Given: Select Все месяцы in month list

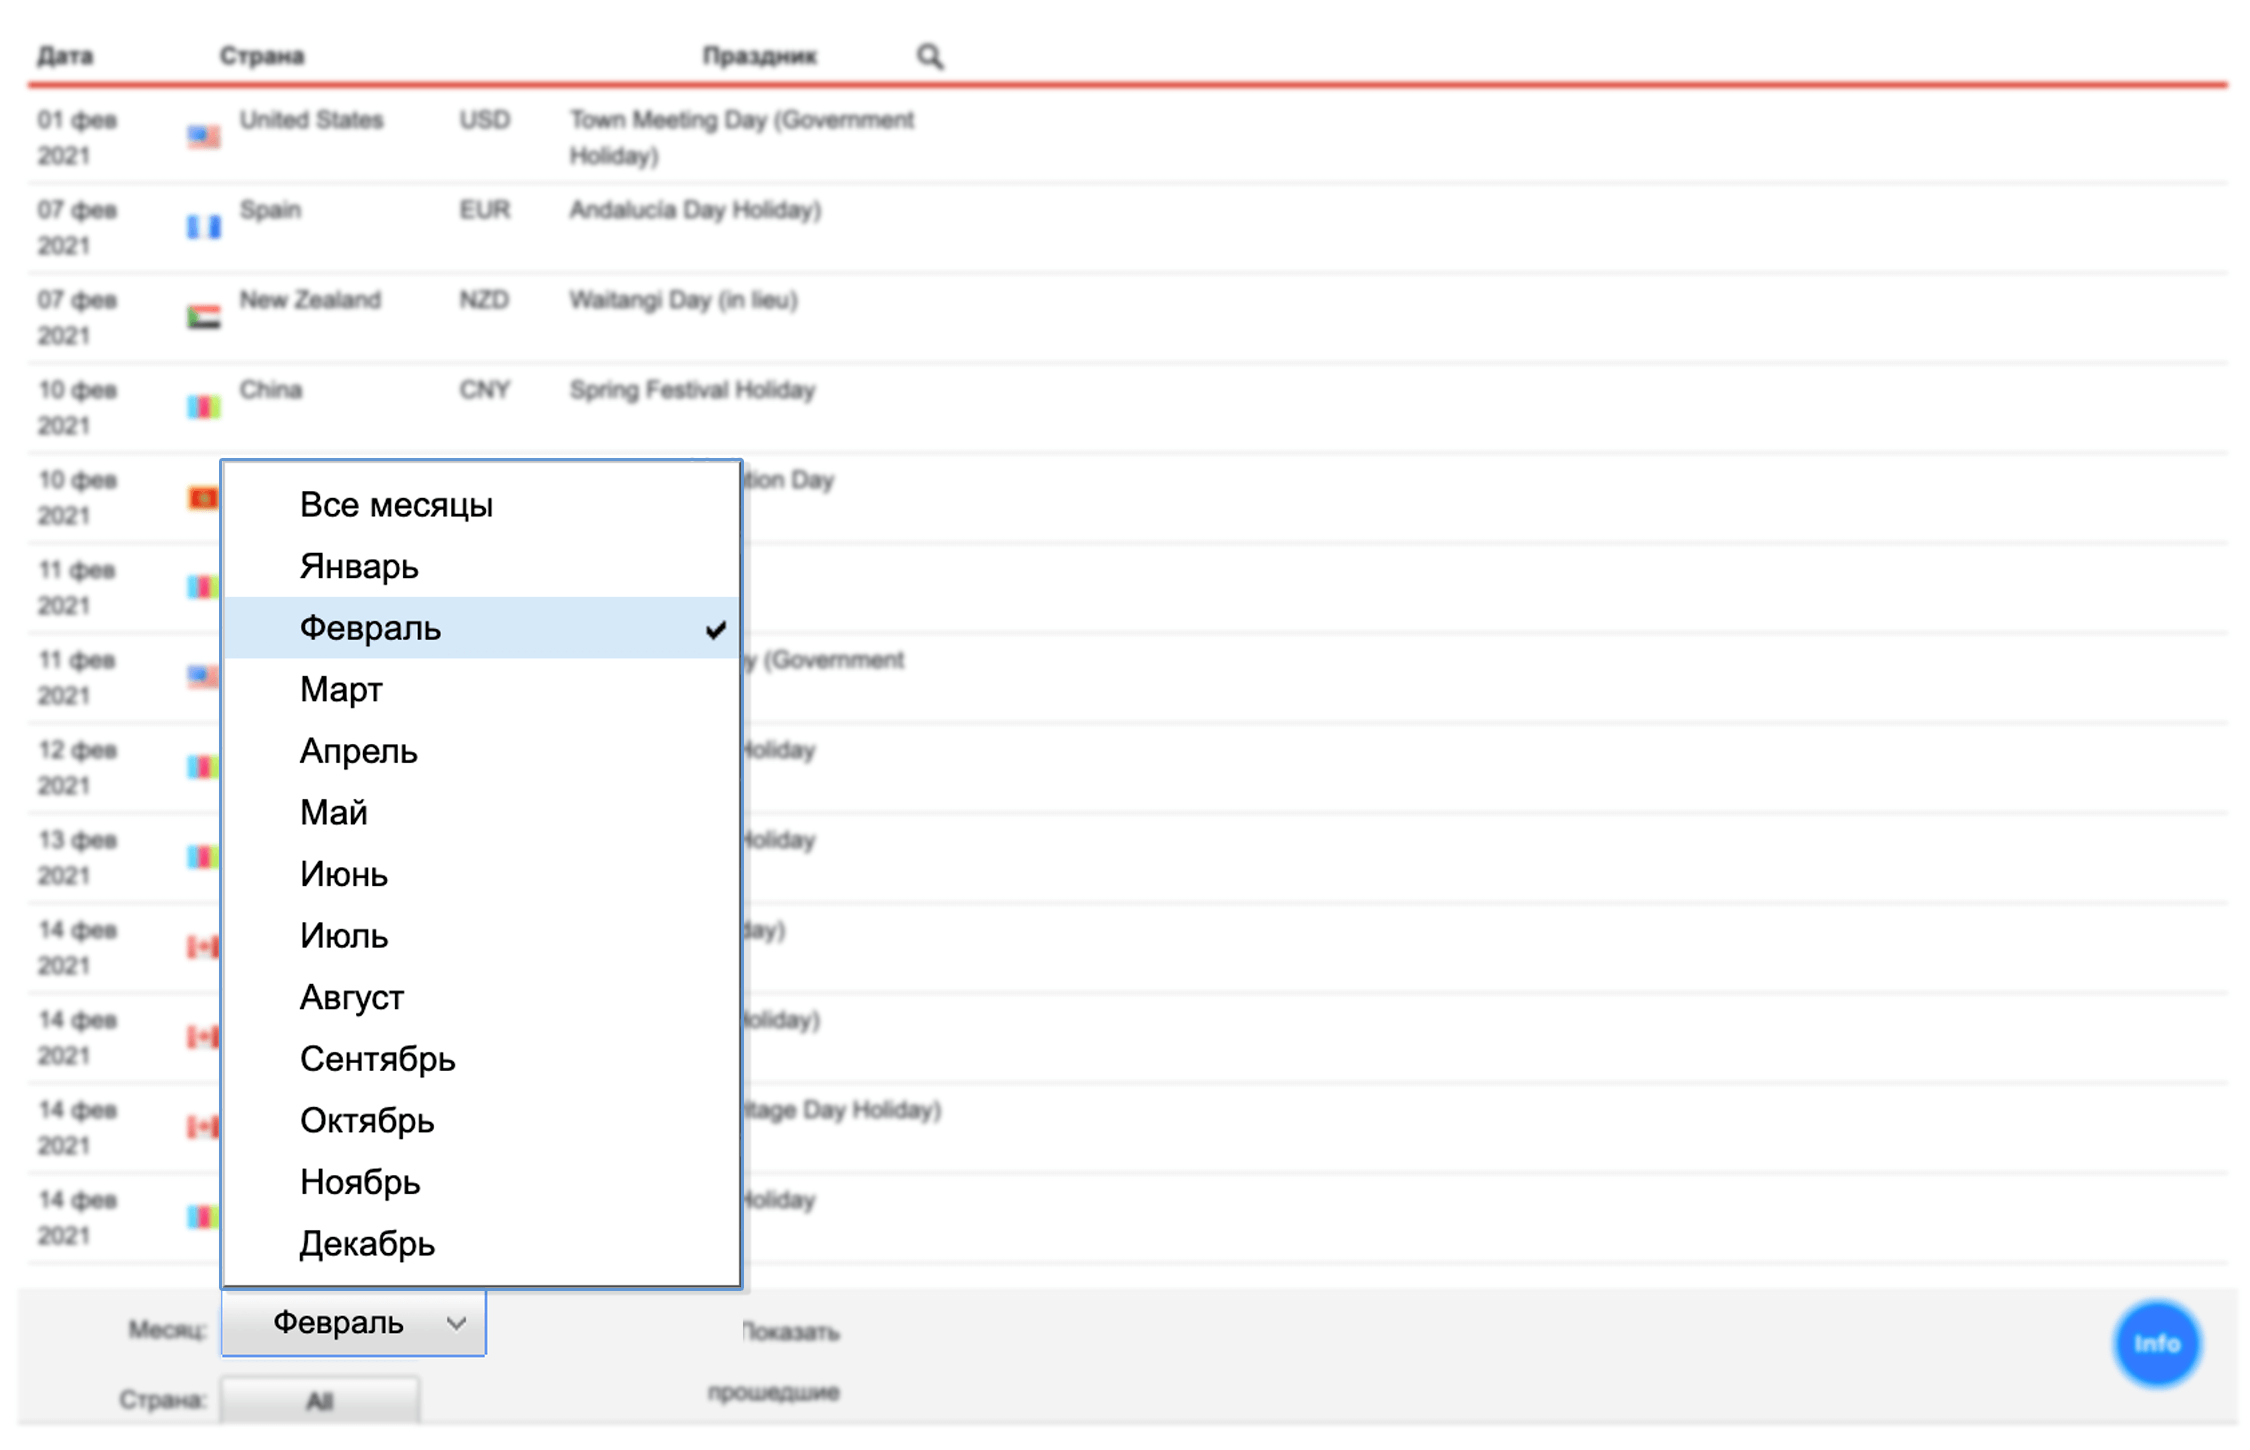Looking at the screenshot, I should click(396, 505).
